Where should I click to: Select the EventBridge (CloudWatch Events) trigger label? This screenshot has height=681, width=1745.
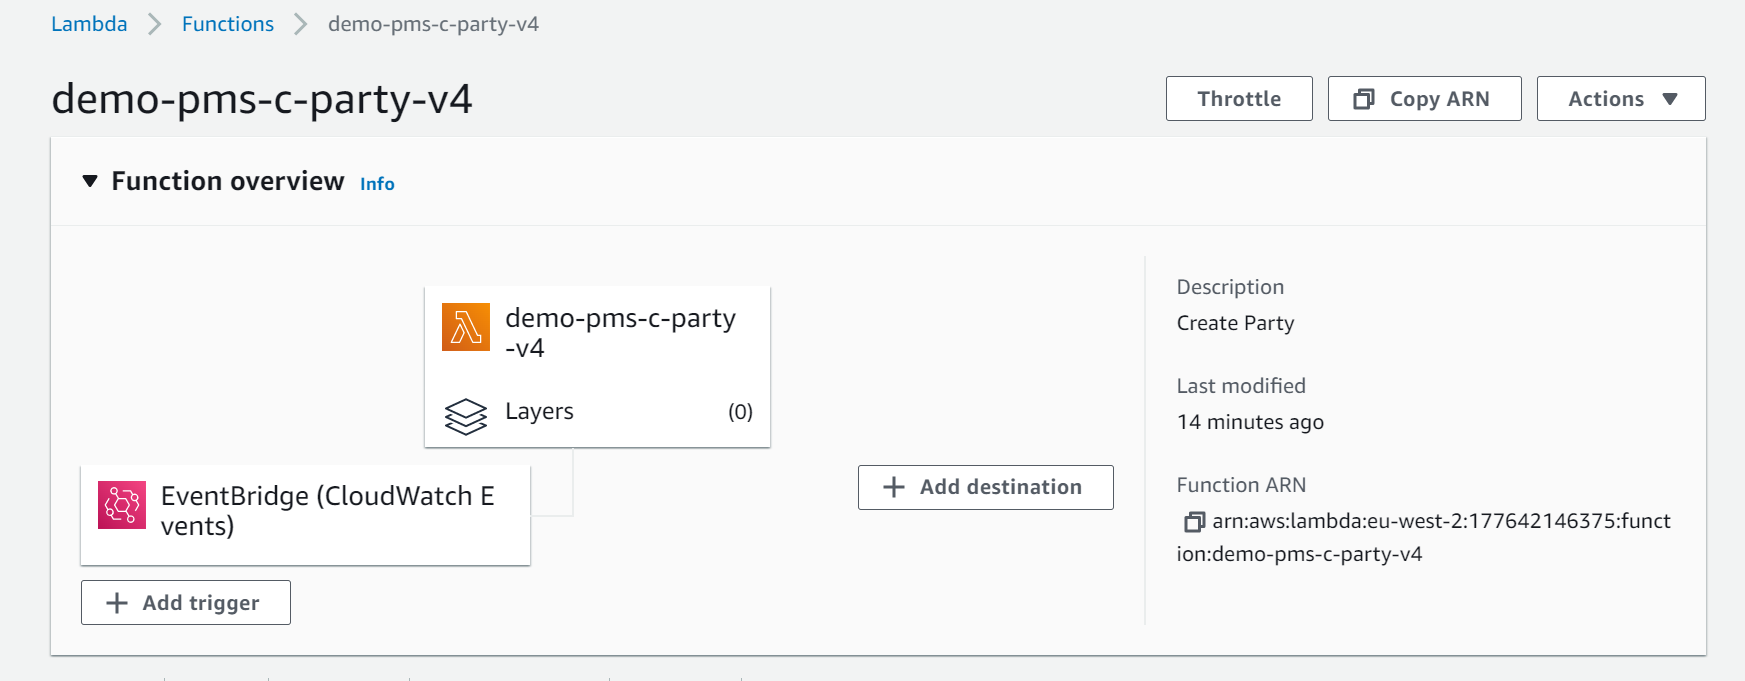pos(327,510)
